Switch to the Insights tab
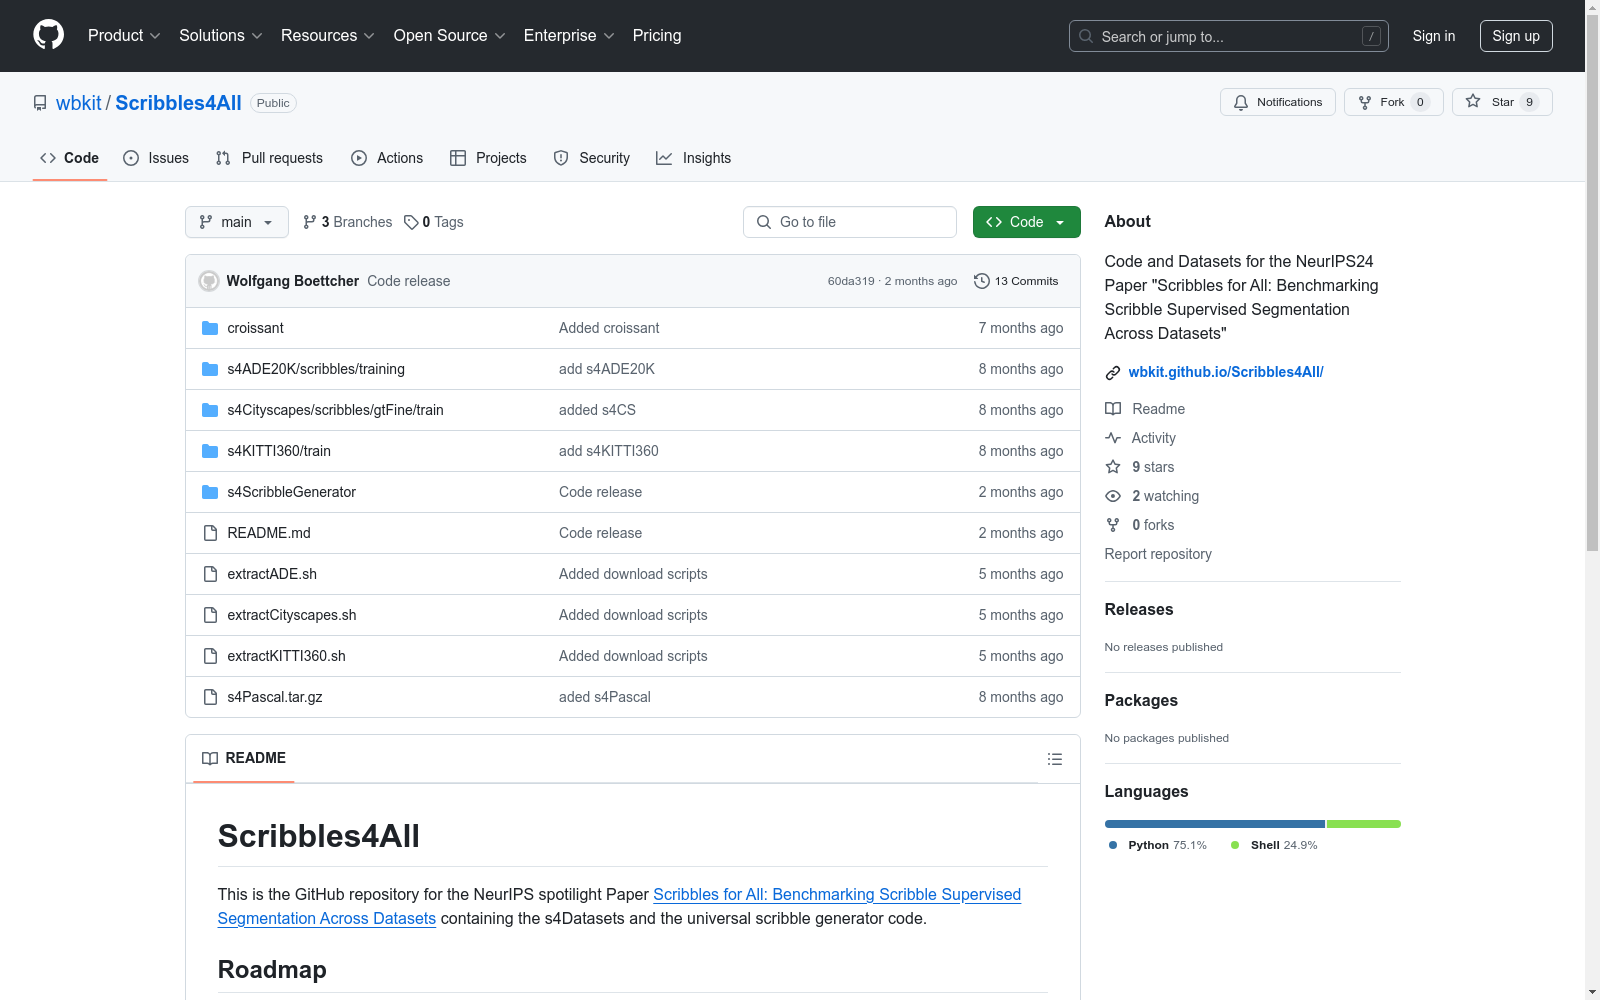The height and width of the screenshot is (1000, 1600). point(694,158)
